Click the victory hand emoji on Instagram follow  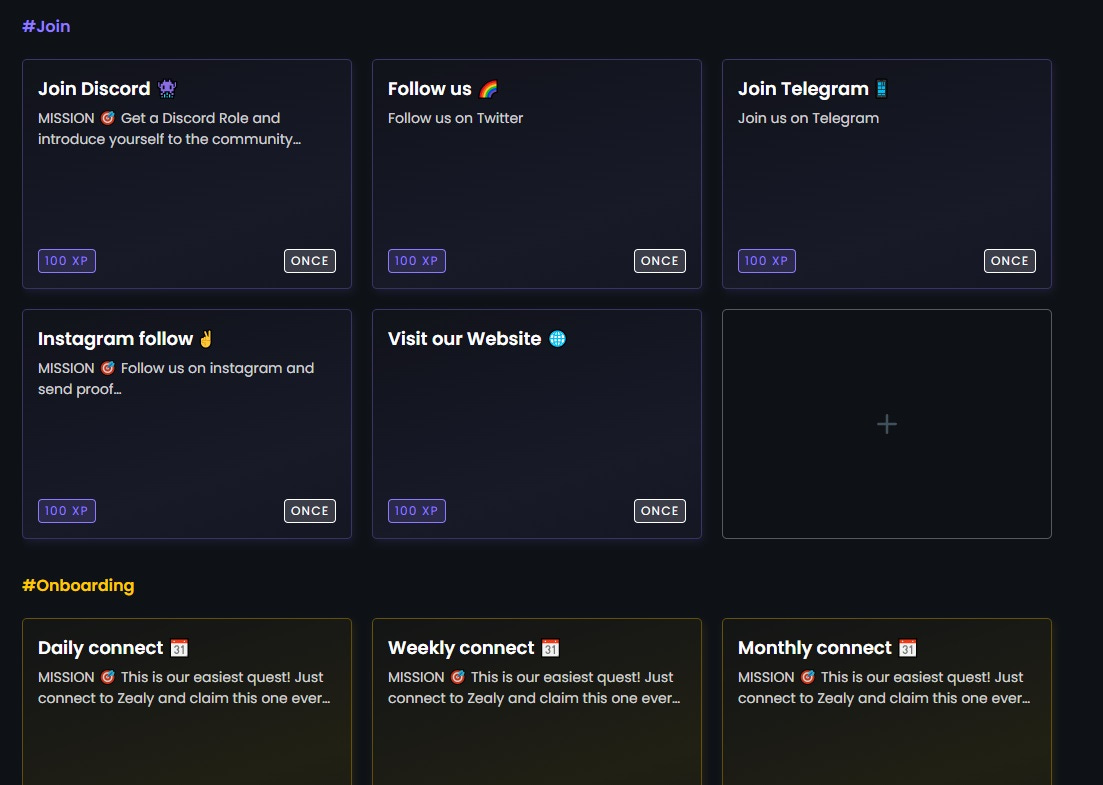pyautogui.click(x=206, y=339)
